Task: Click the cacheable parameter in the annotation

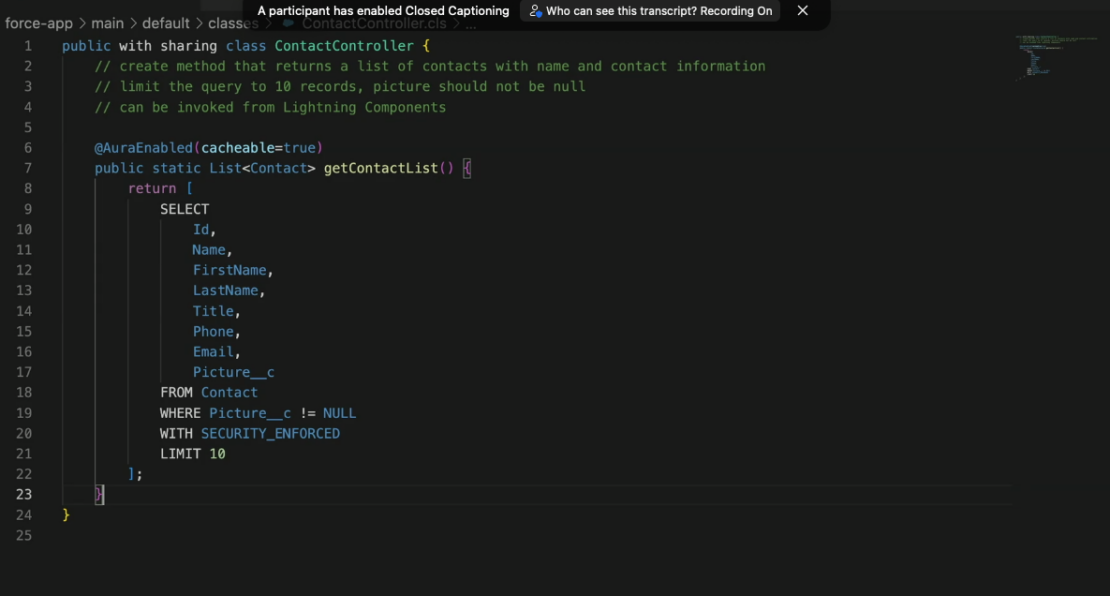Action: pos(238,148)
